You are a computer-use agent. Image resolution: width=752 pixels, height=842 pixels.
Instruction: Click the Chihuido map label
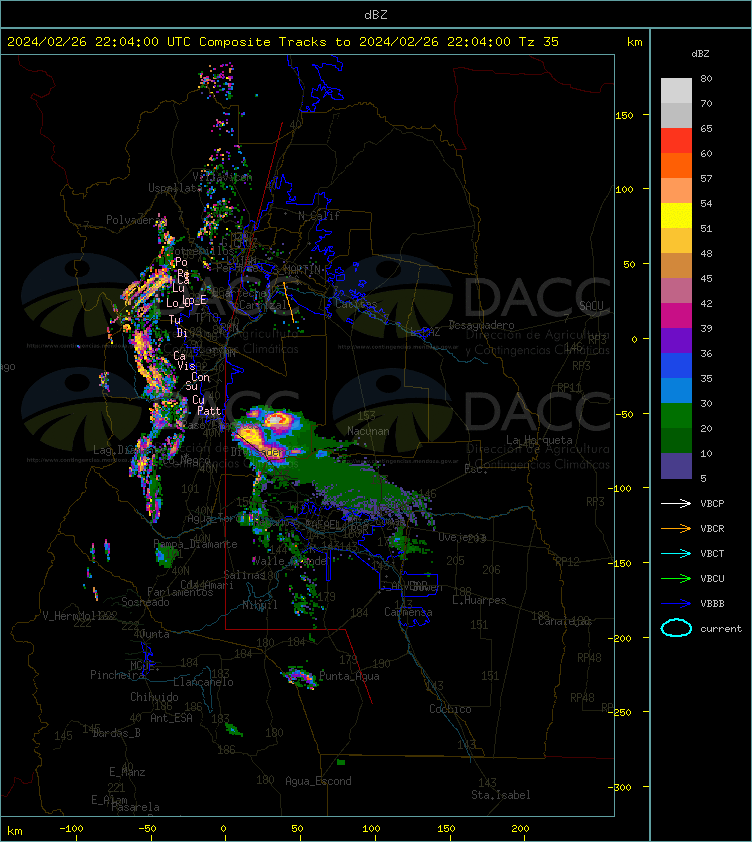click(x=154, y=696)
